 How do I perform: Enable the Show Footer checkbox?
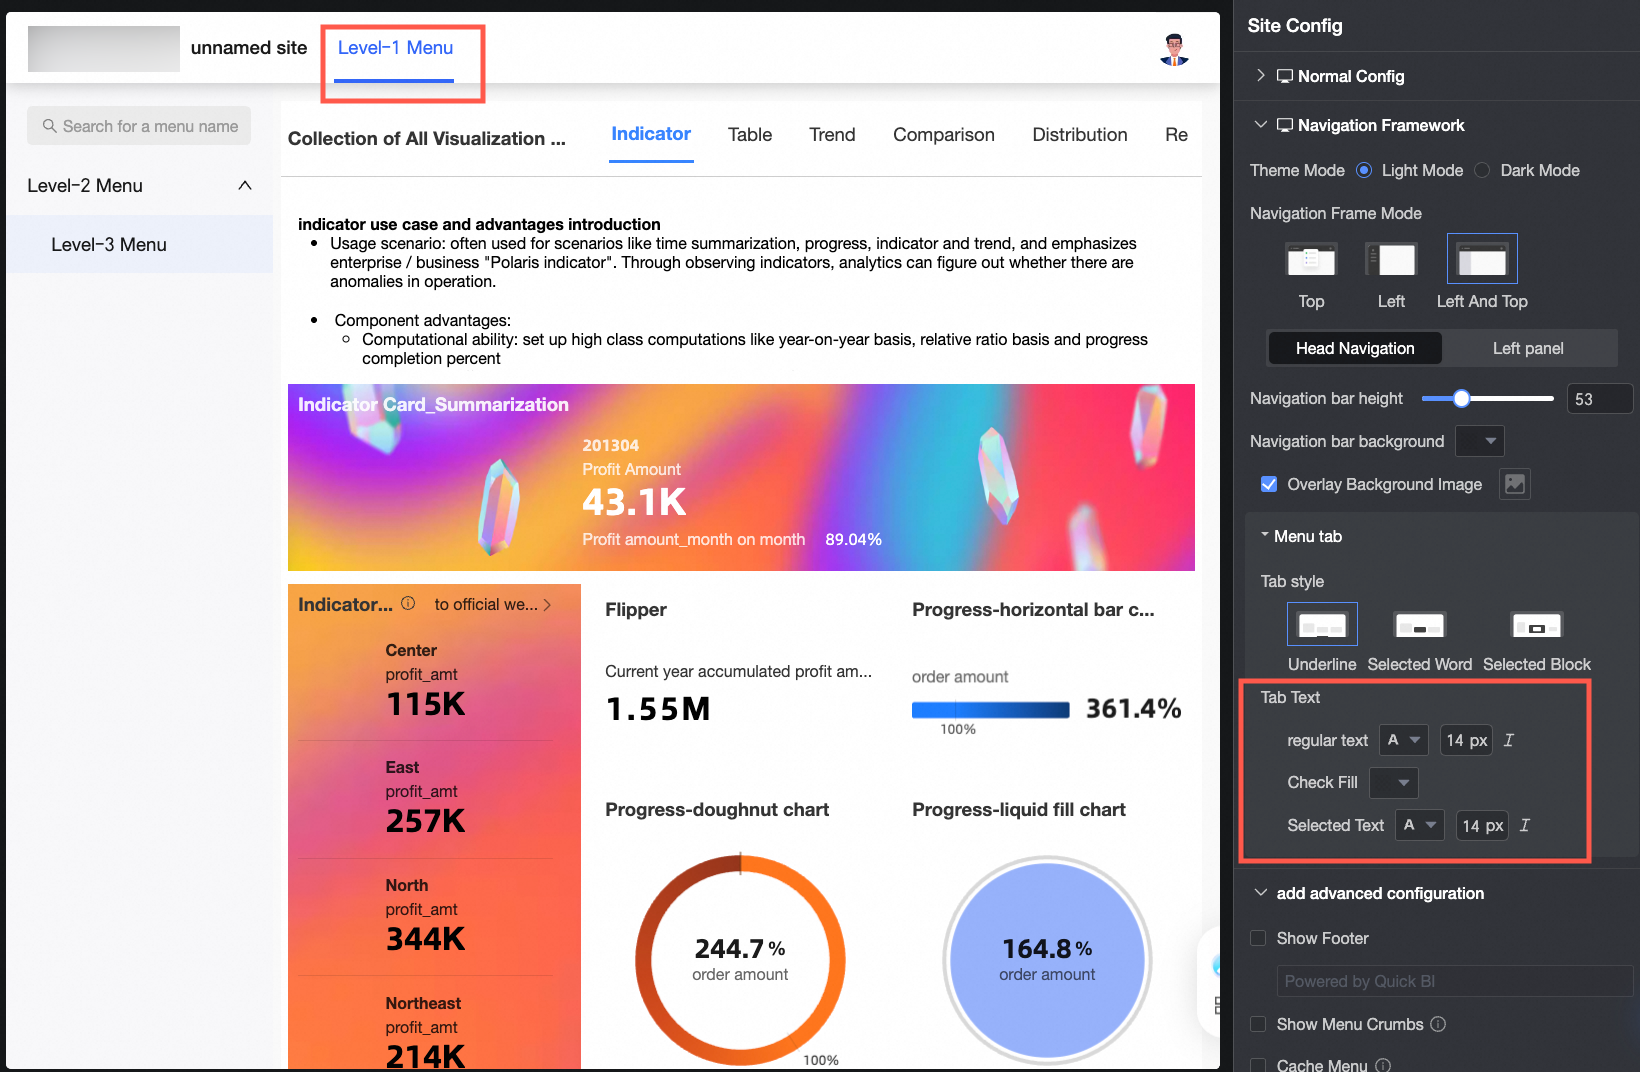[x=1258, y=938]
